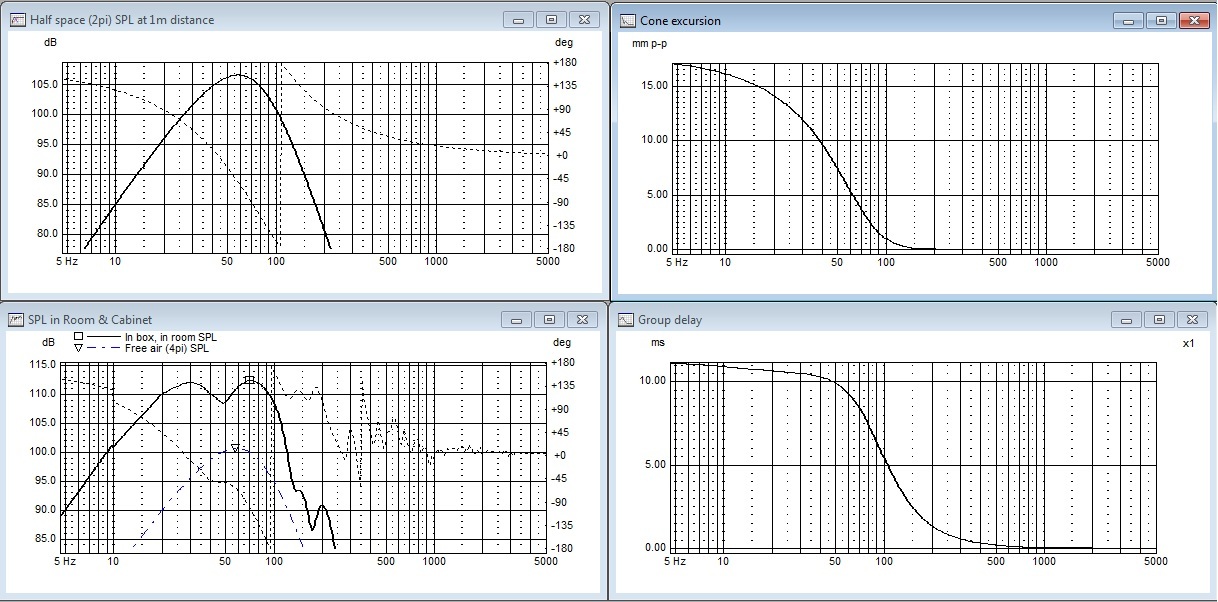Activate the Half space SPL title bar text
The height and width of the screenshot is (602, 1218).
[x=122, y=20]
